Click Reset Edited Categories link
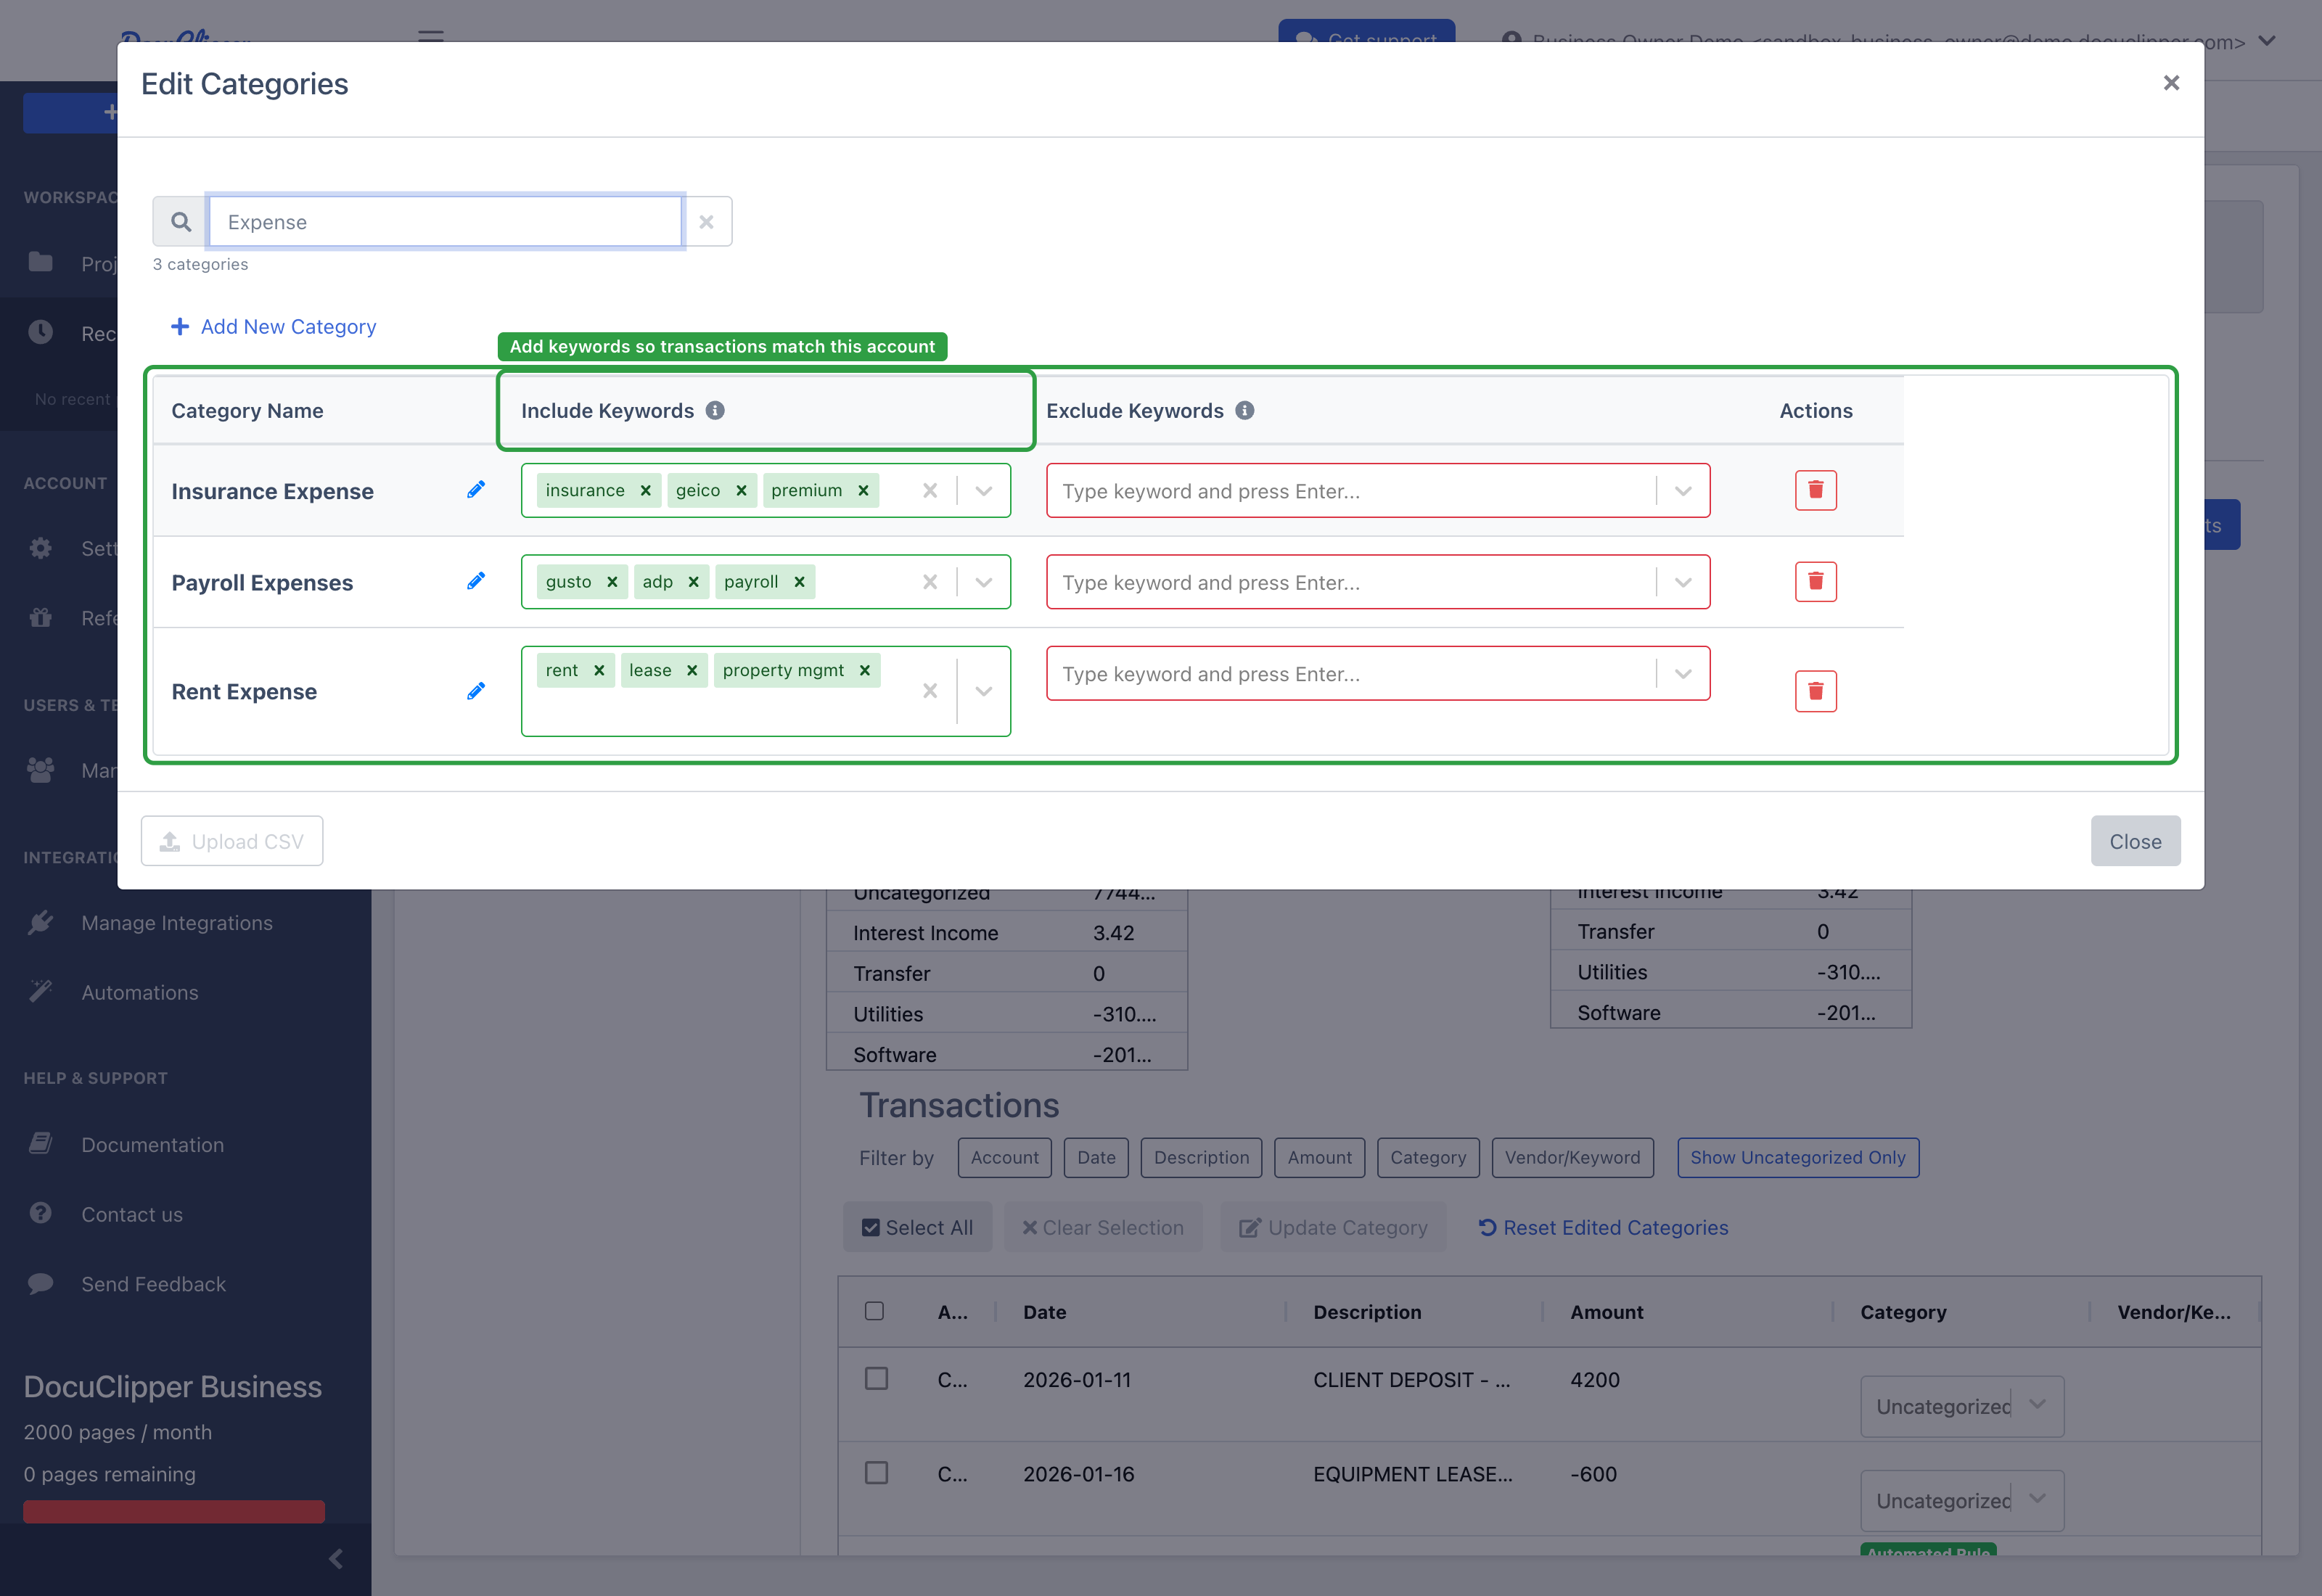This screenshot has width=2322, height=1596. point(1603,1227)
